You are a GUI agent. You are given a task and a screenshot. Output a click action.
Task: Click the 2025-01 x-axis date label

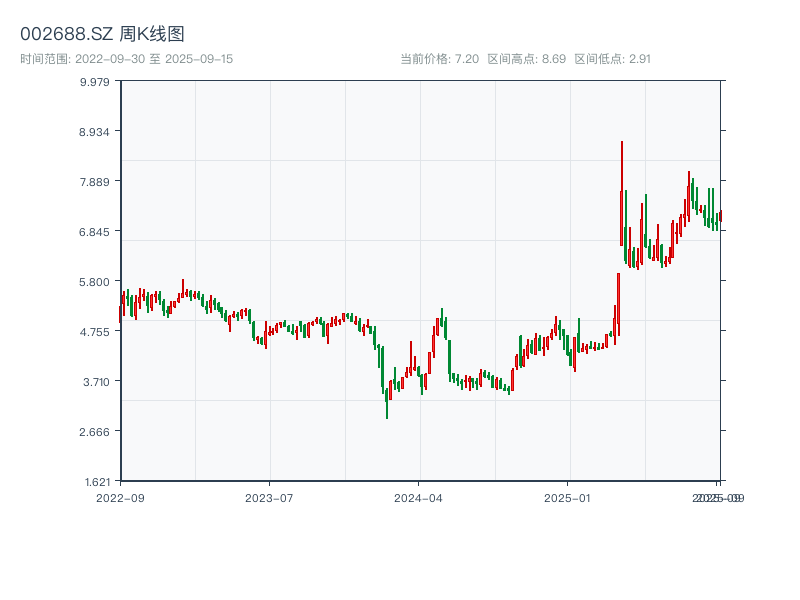[569, 497]
